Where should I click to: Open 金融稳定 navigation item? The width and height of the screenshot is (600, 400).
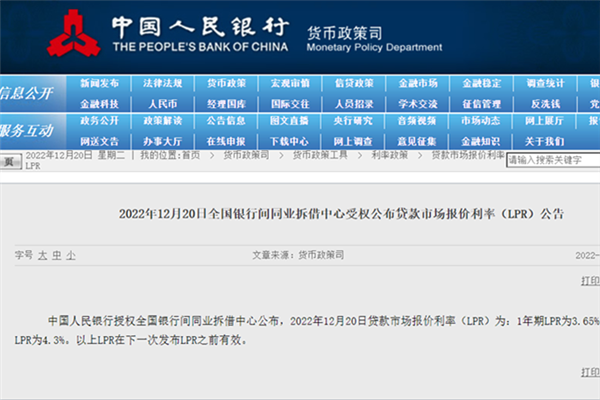(x=481, y=83)
